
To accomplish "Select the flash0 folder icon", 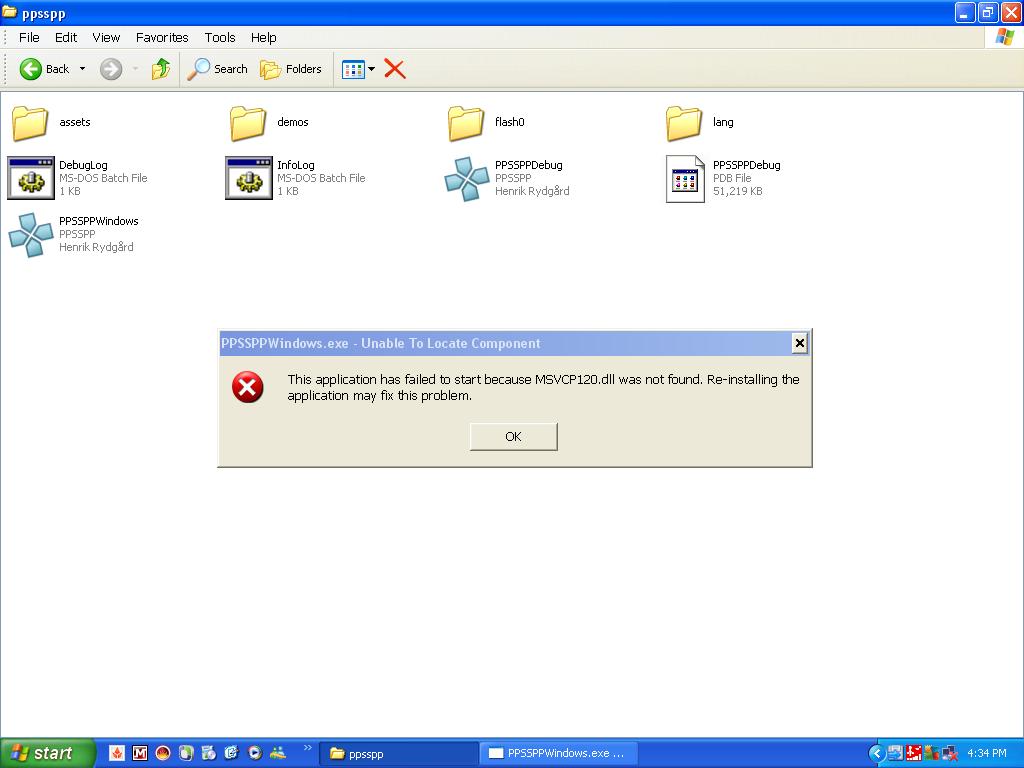I will click(x=466, y=123).
